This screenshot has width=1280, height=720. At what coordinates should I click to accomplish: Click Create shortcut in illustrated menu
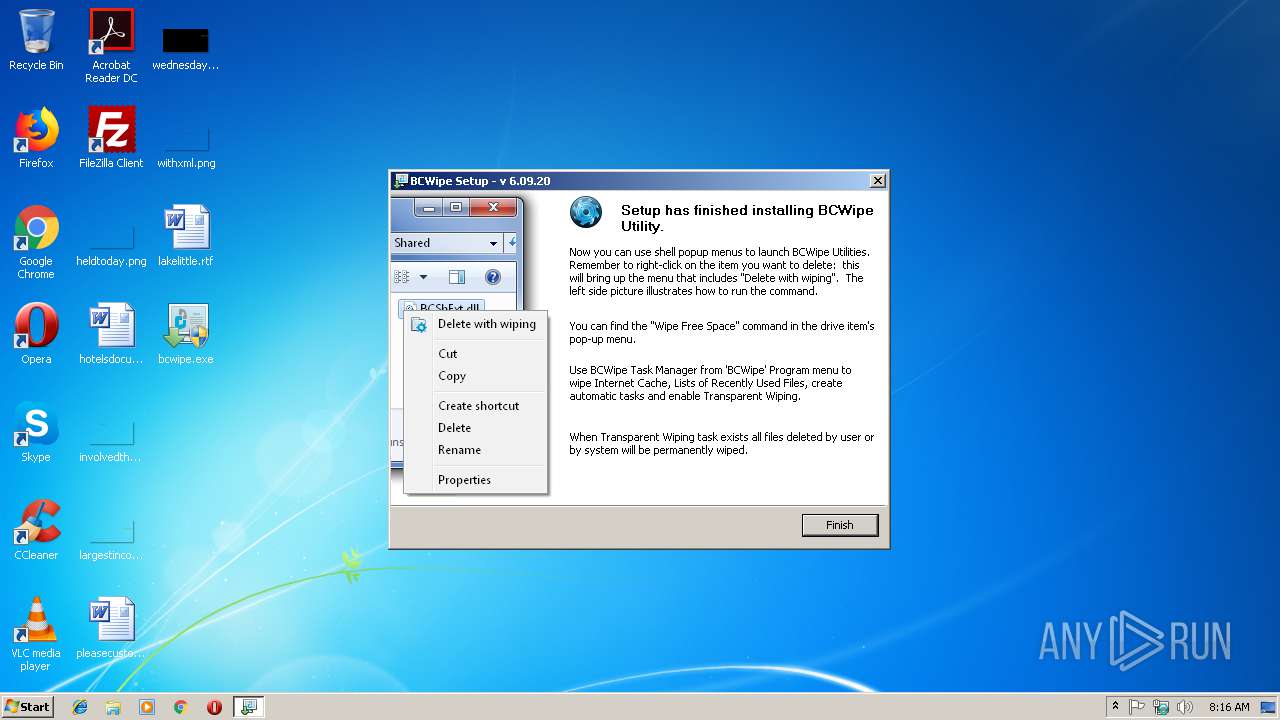pyautogui.click(x=478, y=406)
